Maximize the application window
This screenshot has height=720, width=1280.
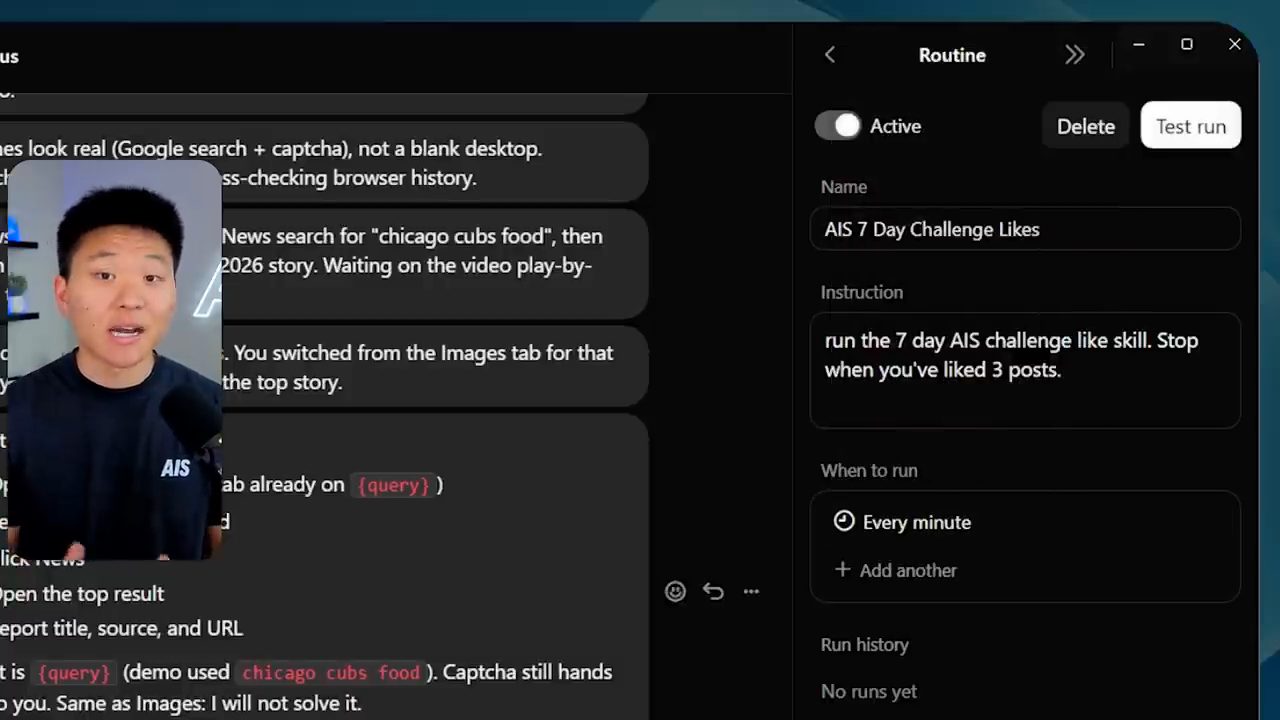tap(1187, 44)
